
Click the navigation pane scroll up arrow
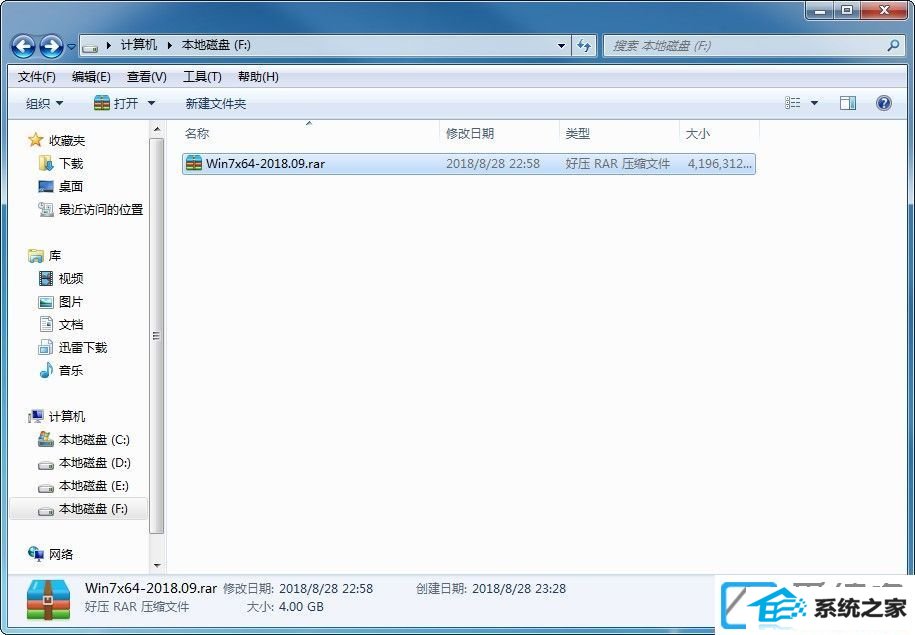coord(156,128)
